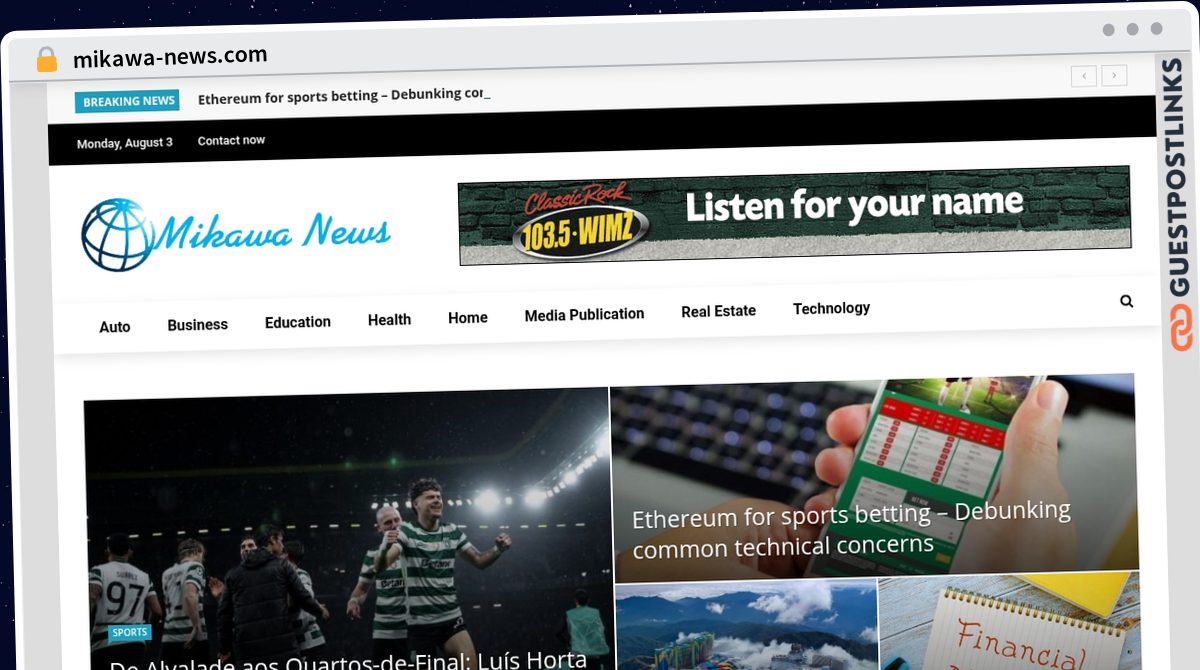The height and width of the screenshot is (670, 1200).
Task: Click the Monday, August 3 date text
Action: point(125,143)
